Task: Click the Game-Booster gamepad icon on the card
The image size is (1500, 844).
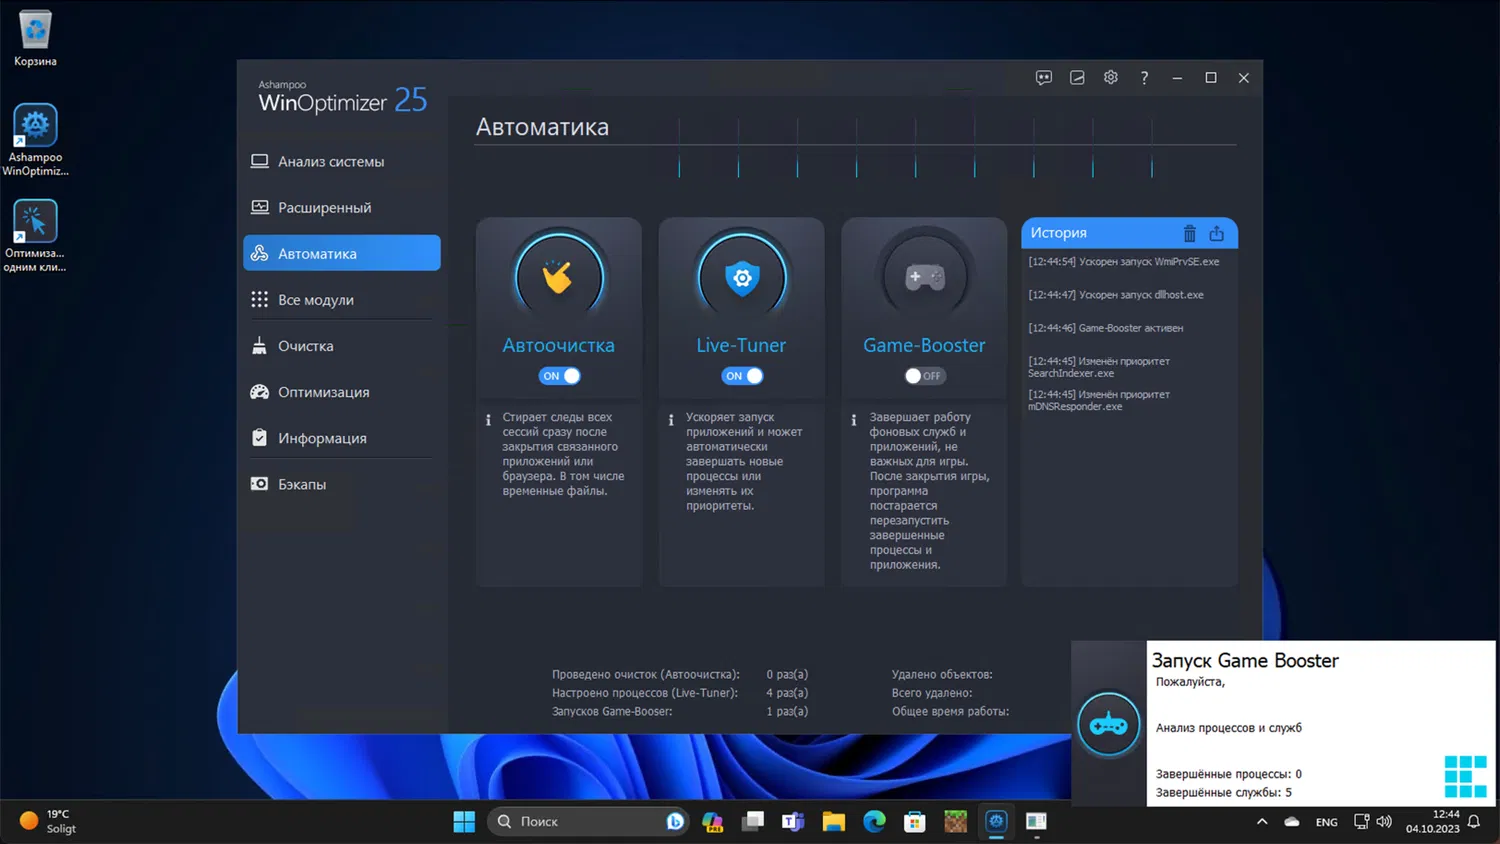Action: [925, 277]
